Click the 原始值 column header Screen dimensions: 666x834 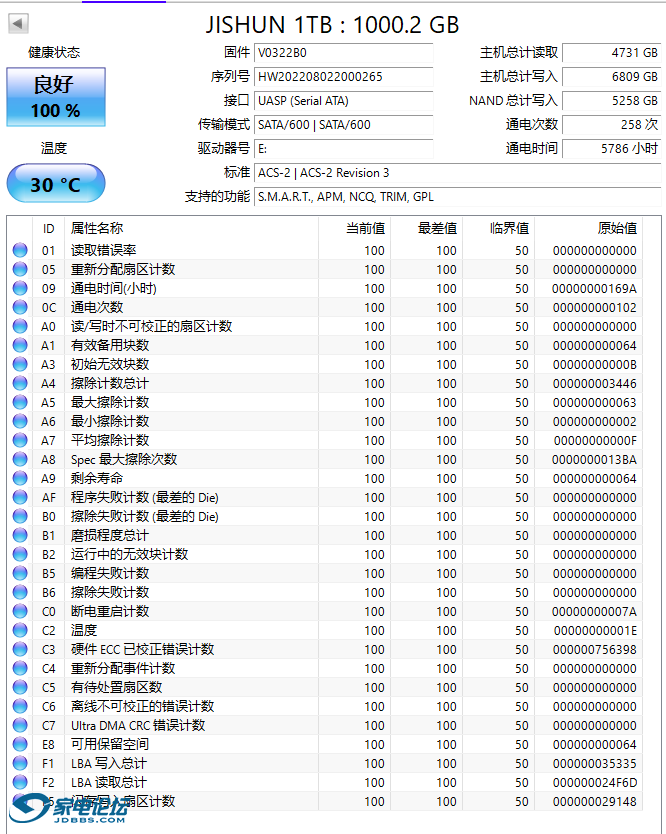coord(588,229)
